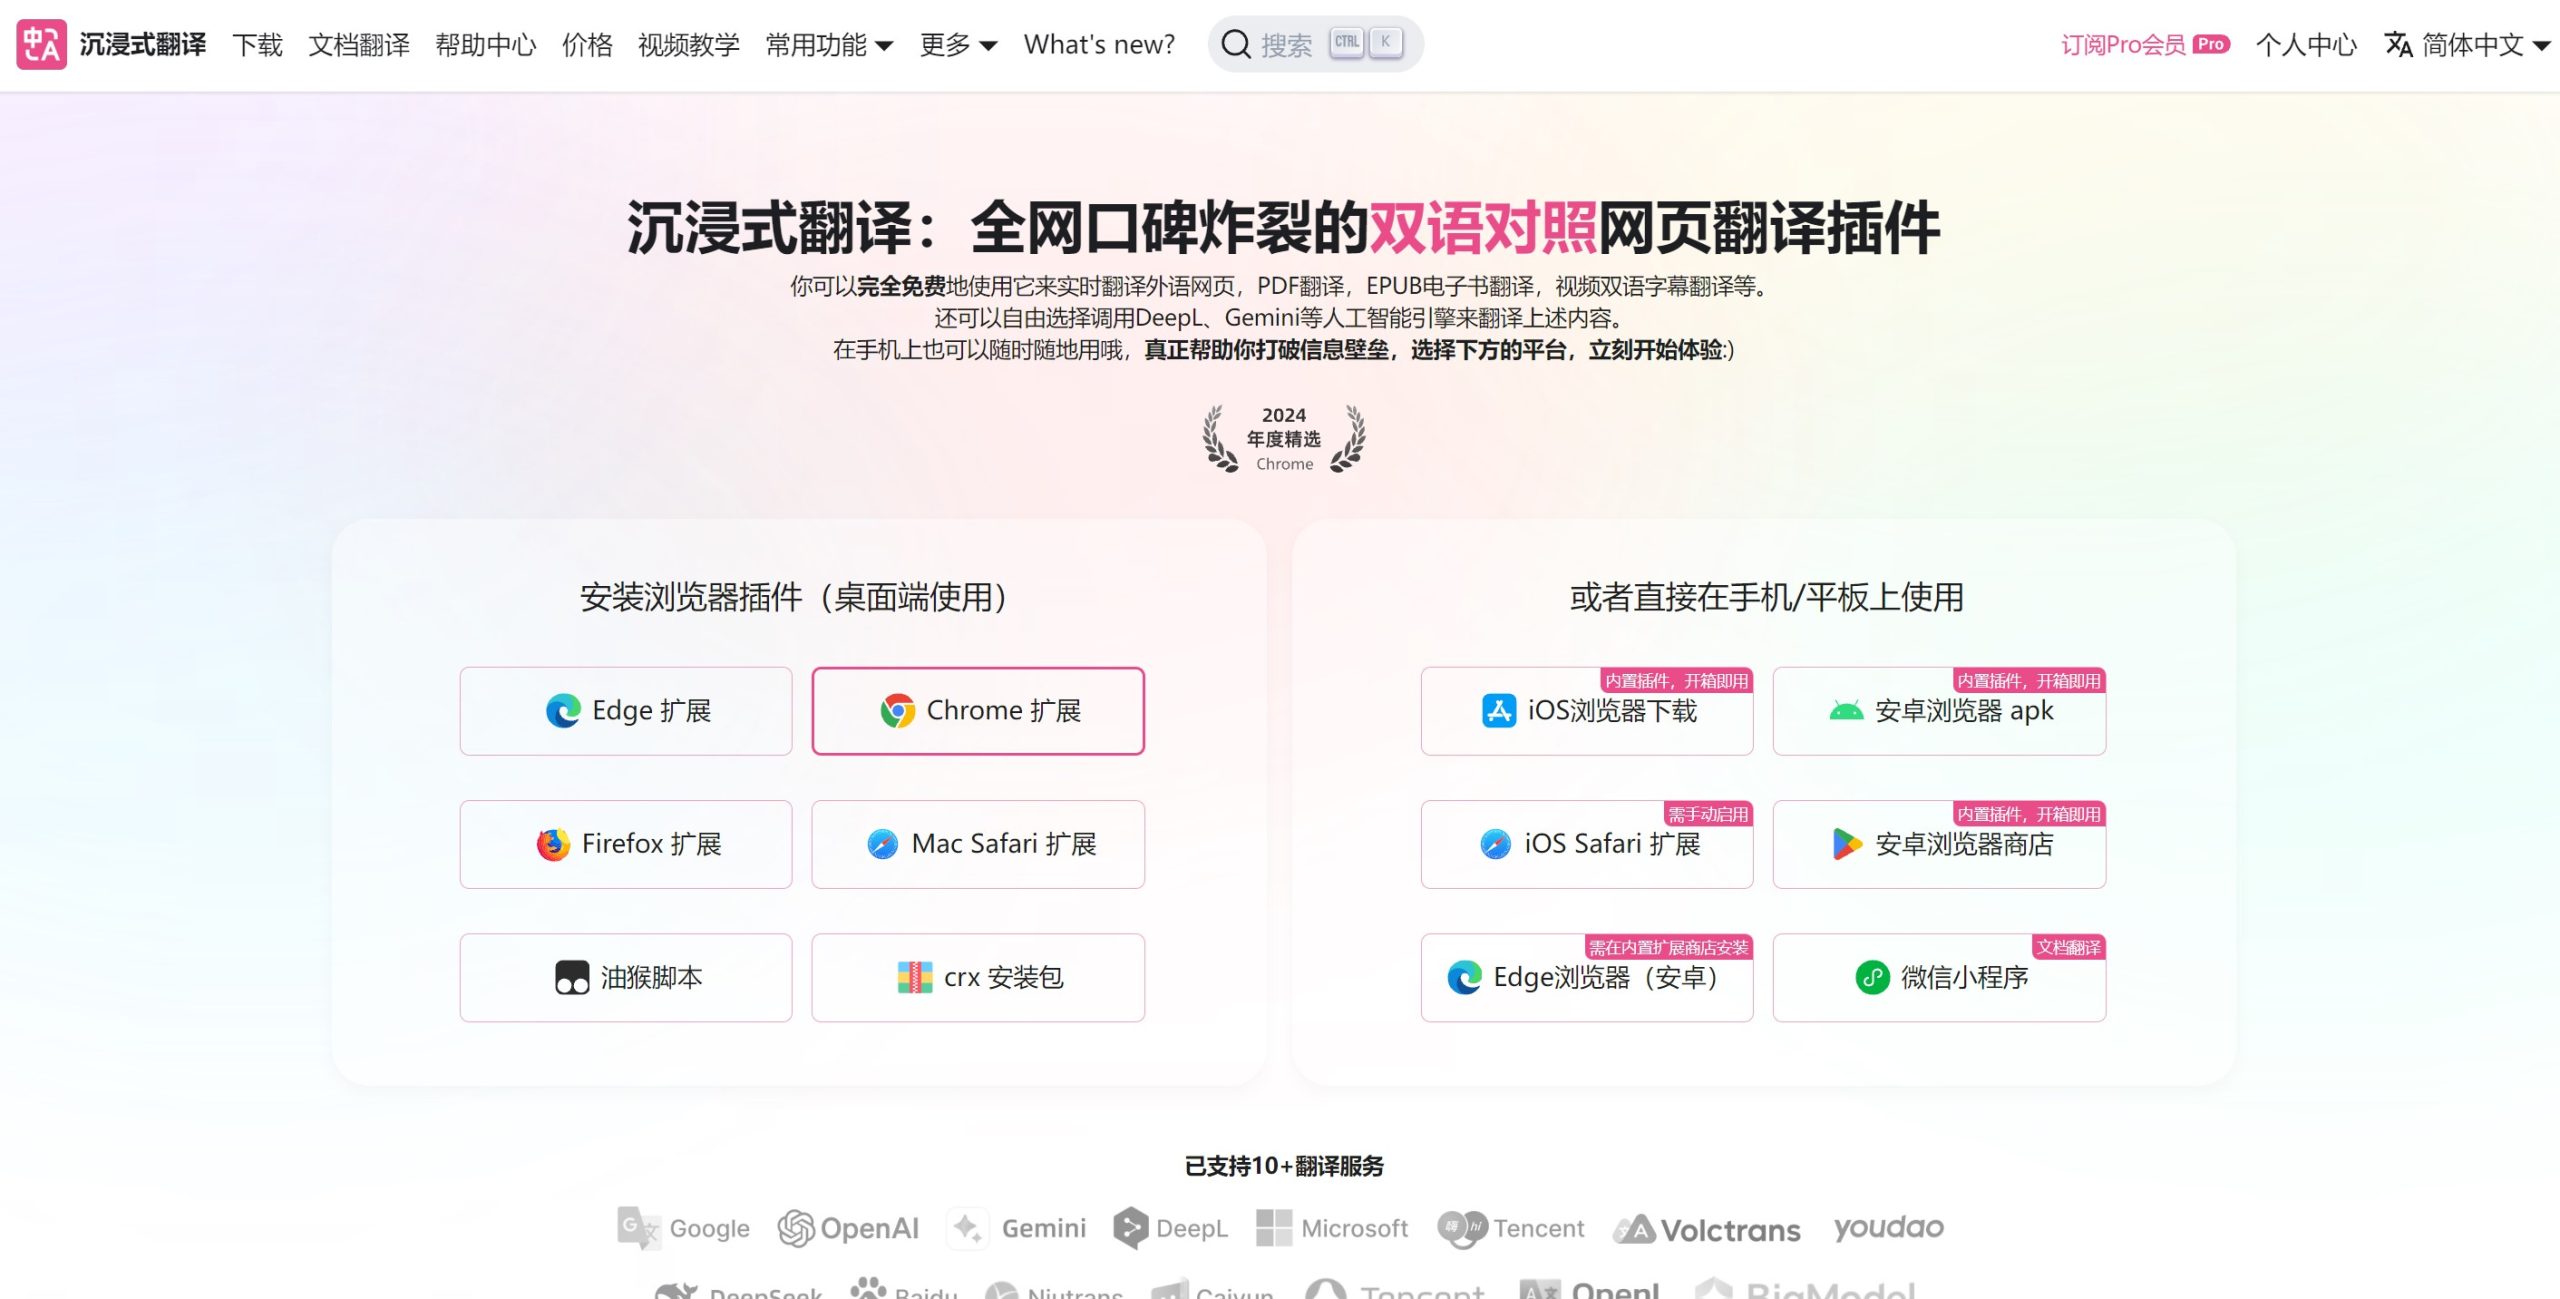Click the iOS Safari 扩展 option

click(1586, 843)
